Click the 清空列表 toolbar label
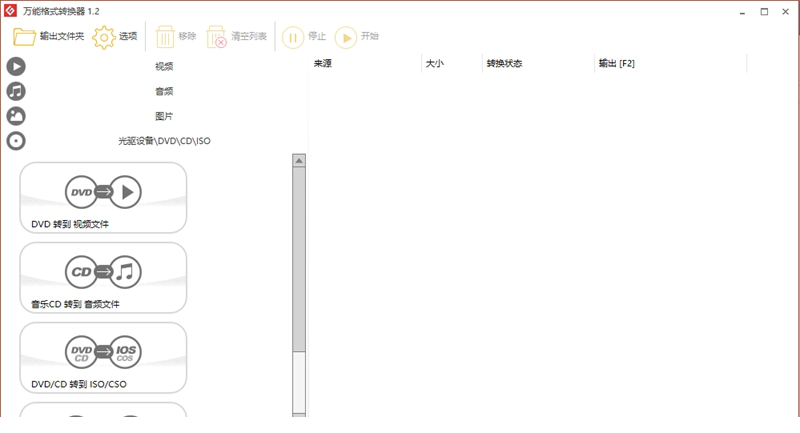Screen dimensions: 800x433 249,36
